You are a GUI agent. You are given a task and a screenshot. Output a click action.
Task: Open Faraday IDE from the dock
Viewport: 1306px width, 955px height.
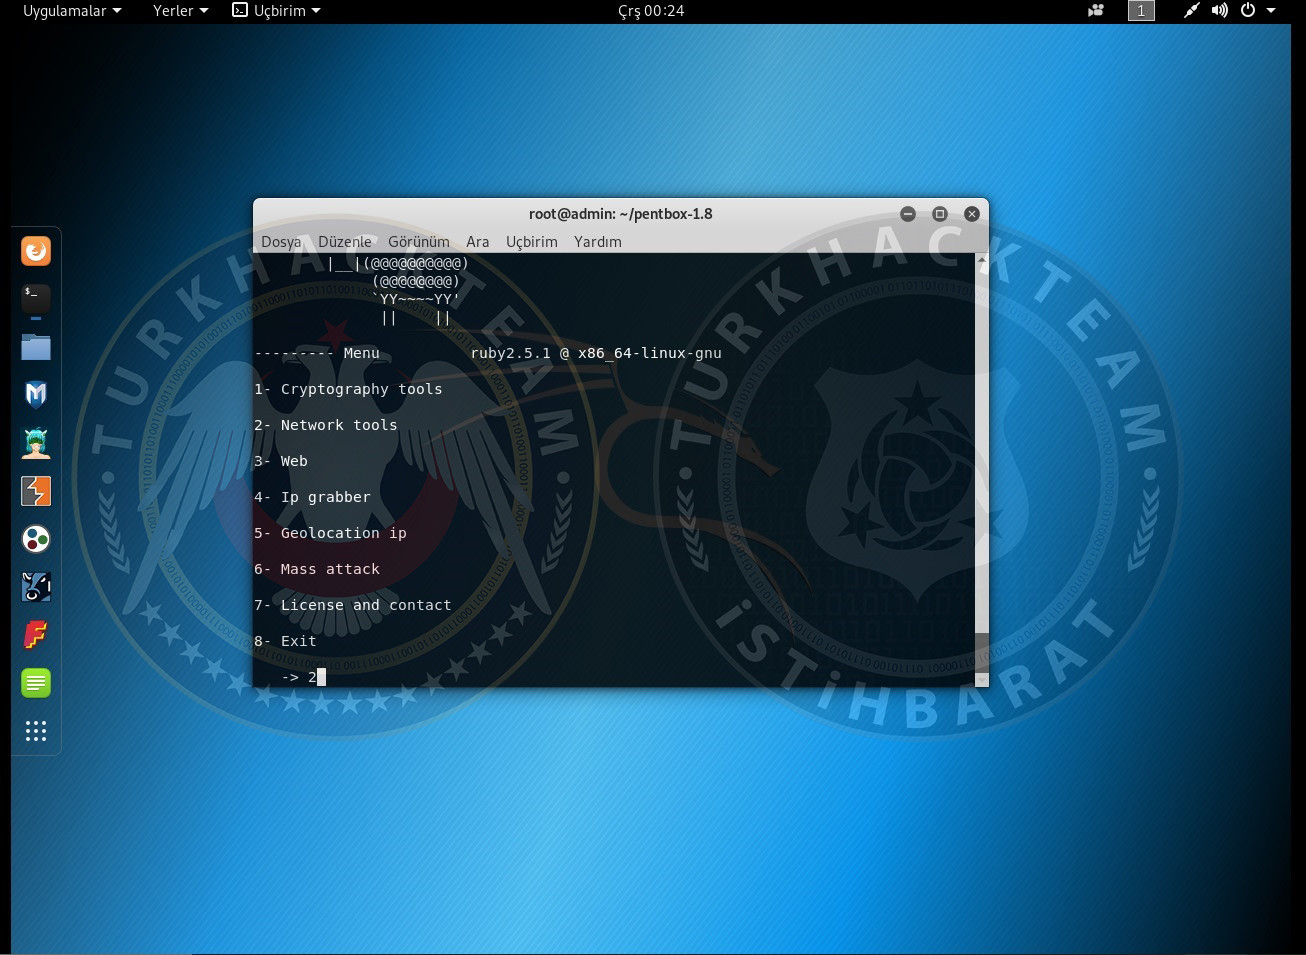[x=36, y=635]
